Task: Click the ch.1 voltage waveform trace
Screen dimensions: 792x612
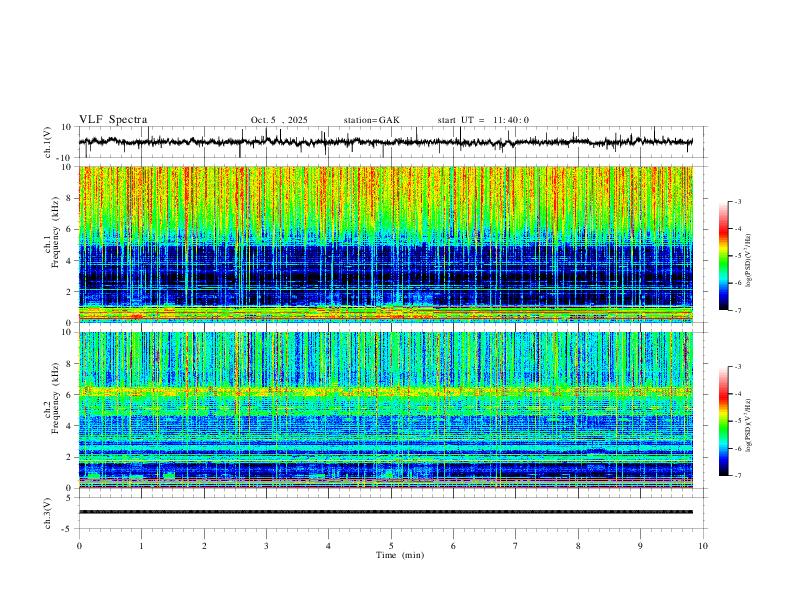Action: click(385, 142)
